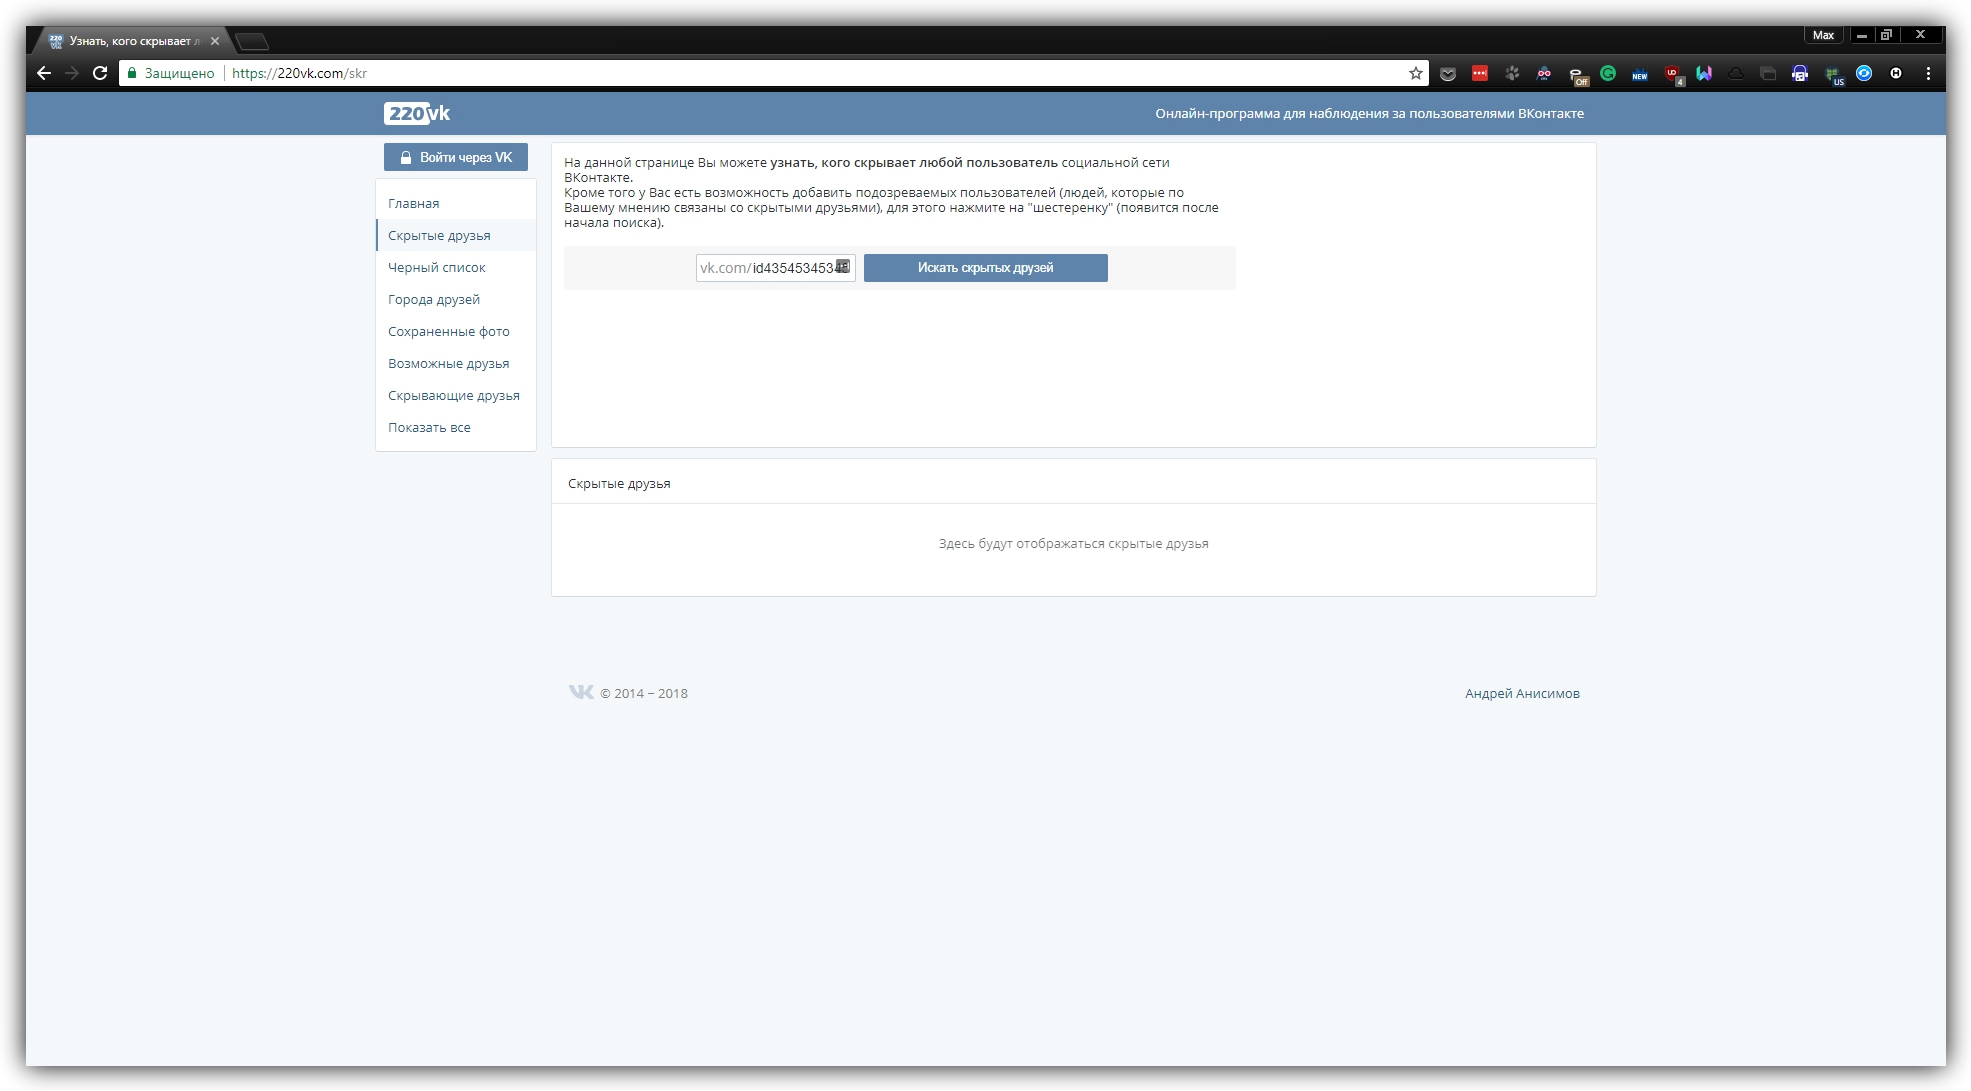Screen dimensions: 1971x1091
Task: Click the 220vk logo
Action: pyautogui.click(x=417, y=113)
